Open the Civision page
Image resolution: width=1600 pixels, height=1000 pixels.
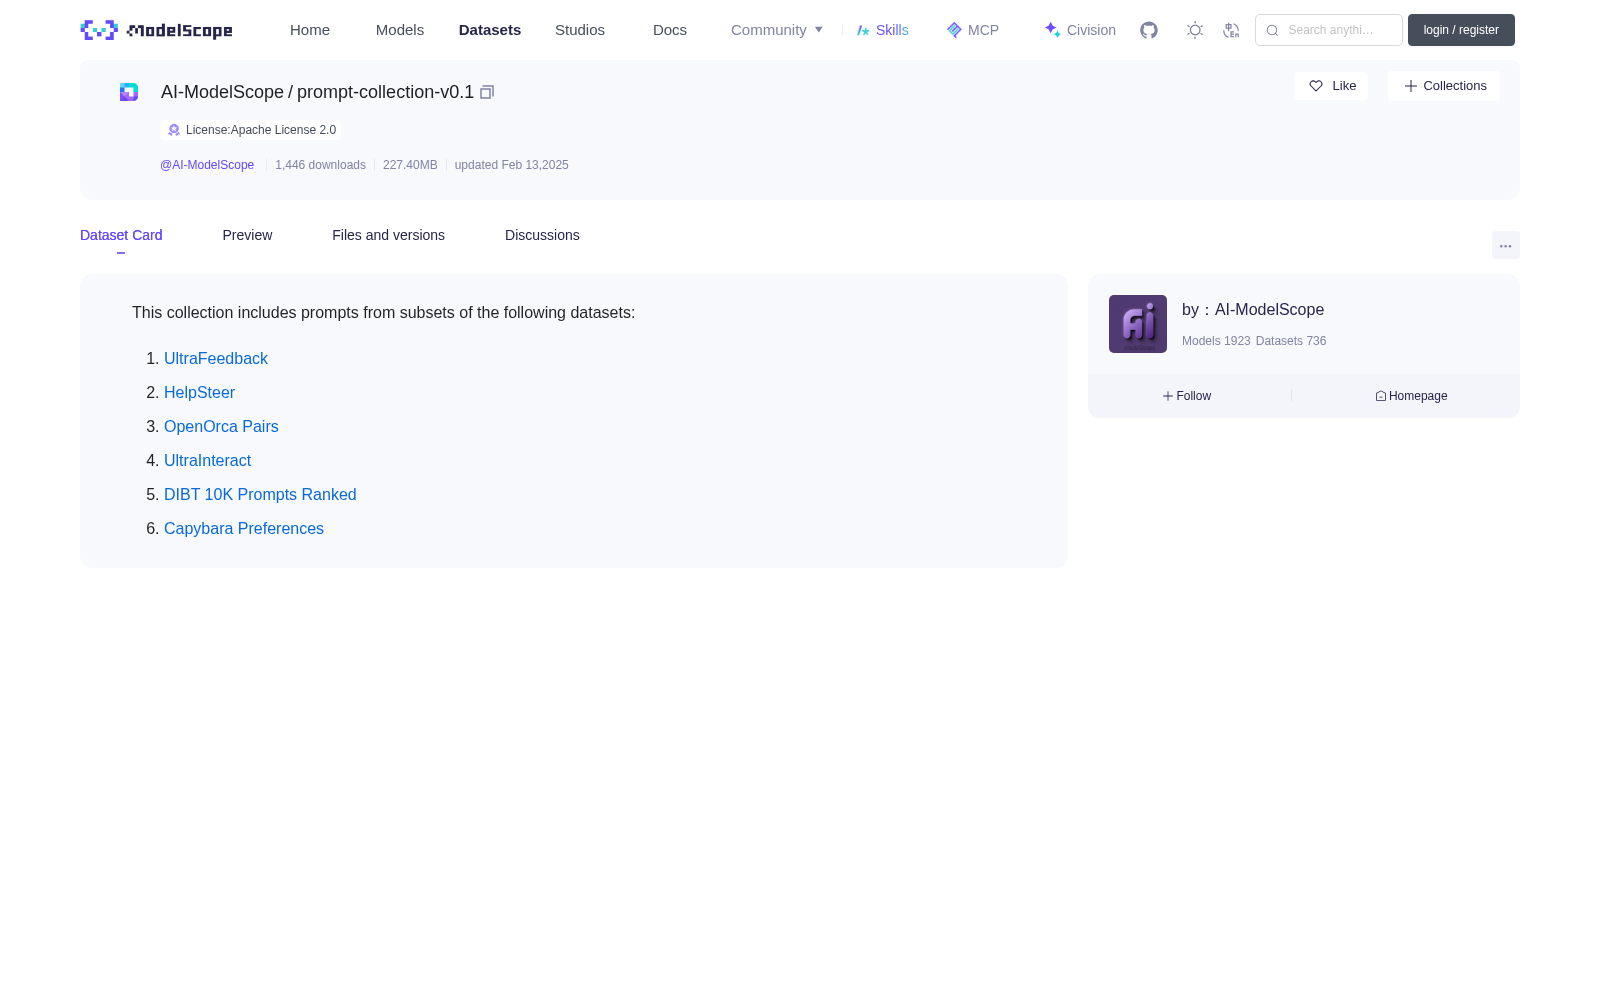click(1080, 30)
